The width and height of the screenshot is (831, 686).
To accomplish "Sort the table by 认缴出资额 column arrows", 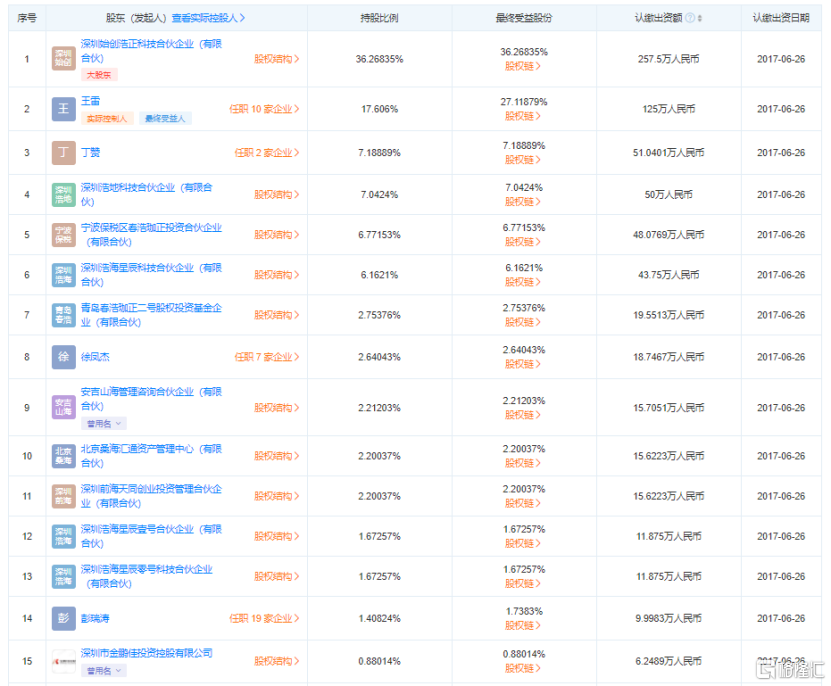I will coord(700,18).
